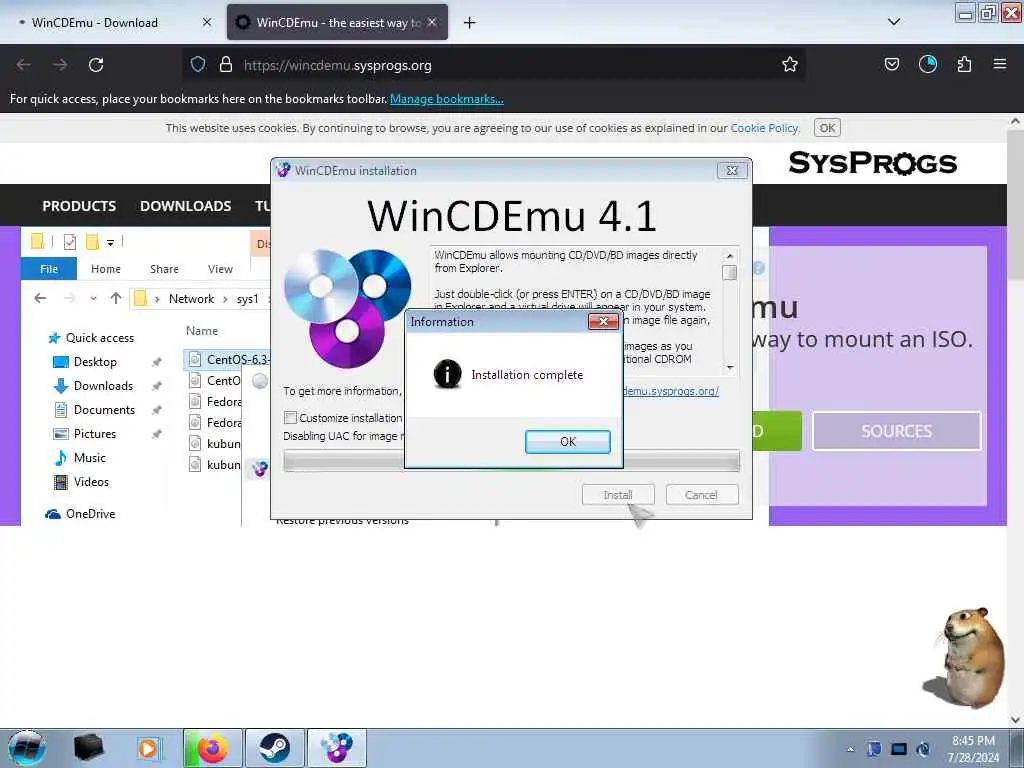Open the list all tabs dropdown
The image size is (1024, 768).
tap(894, 22)
